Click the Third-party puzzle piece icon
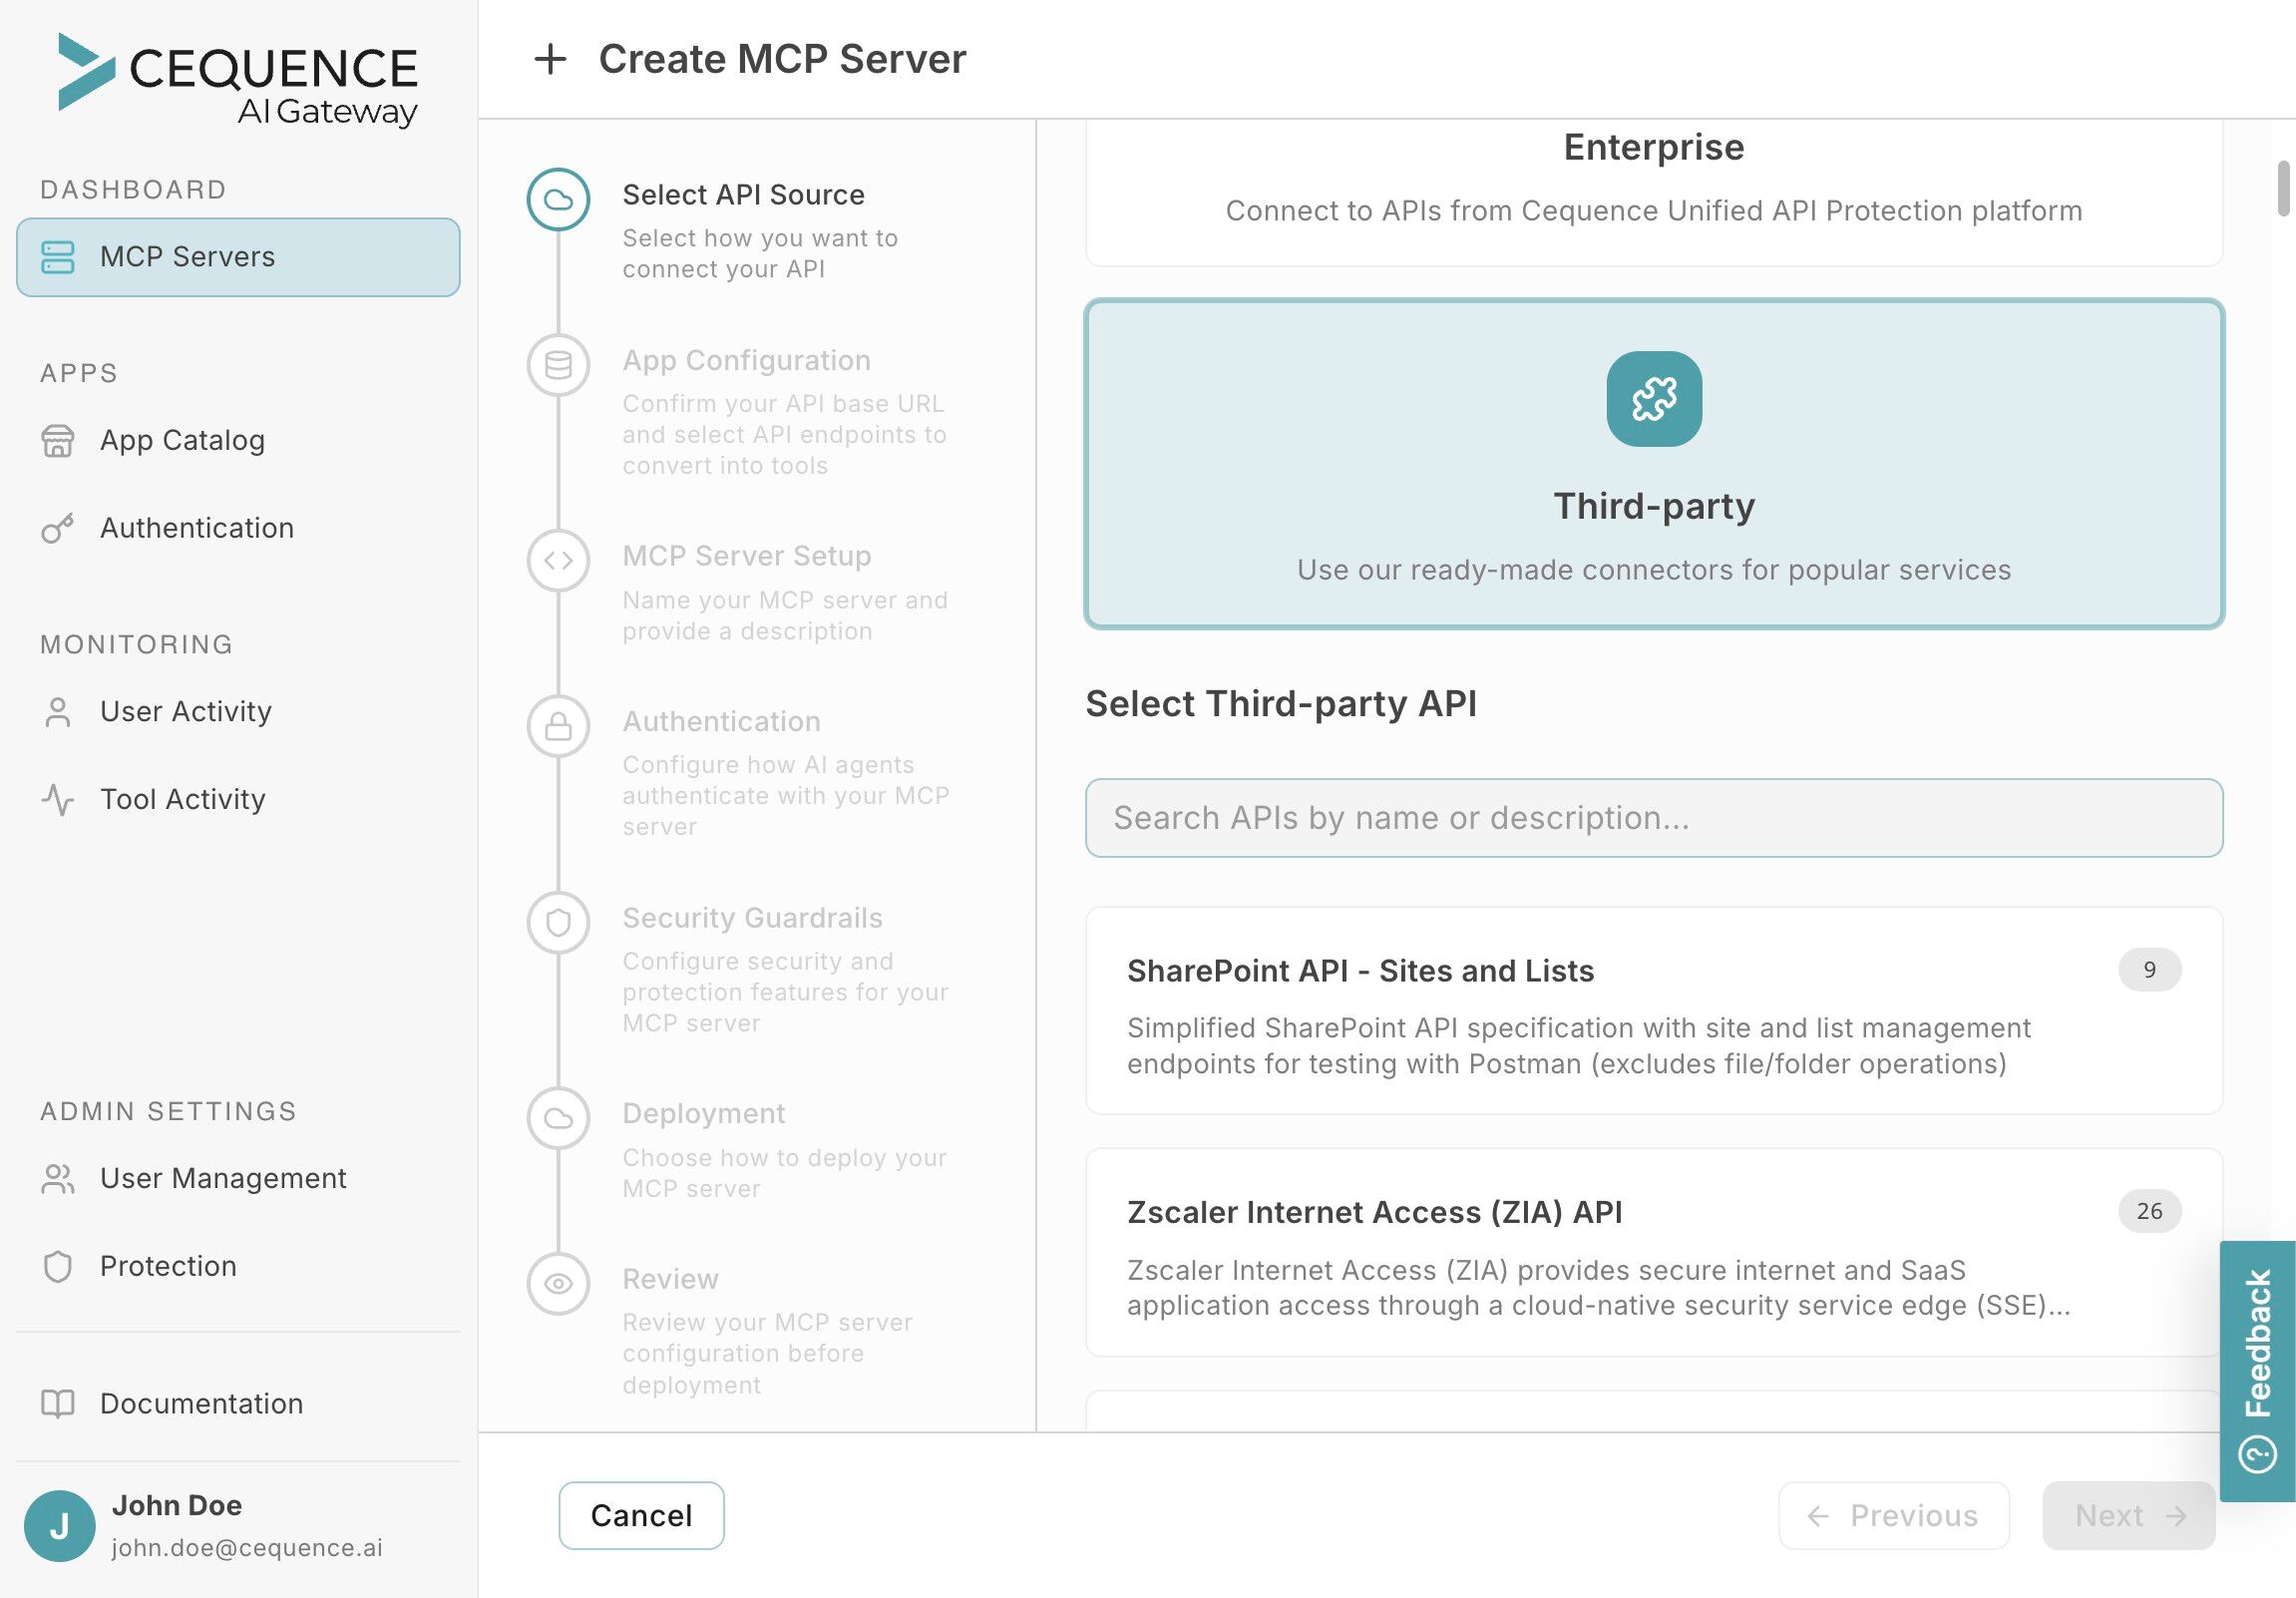This screenshot has width=2296, height=1598. pos(1653,398)
